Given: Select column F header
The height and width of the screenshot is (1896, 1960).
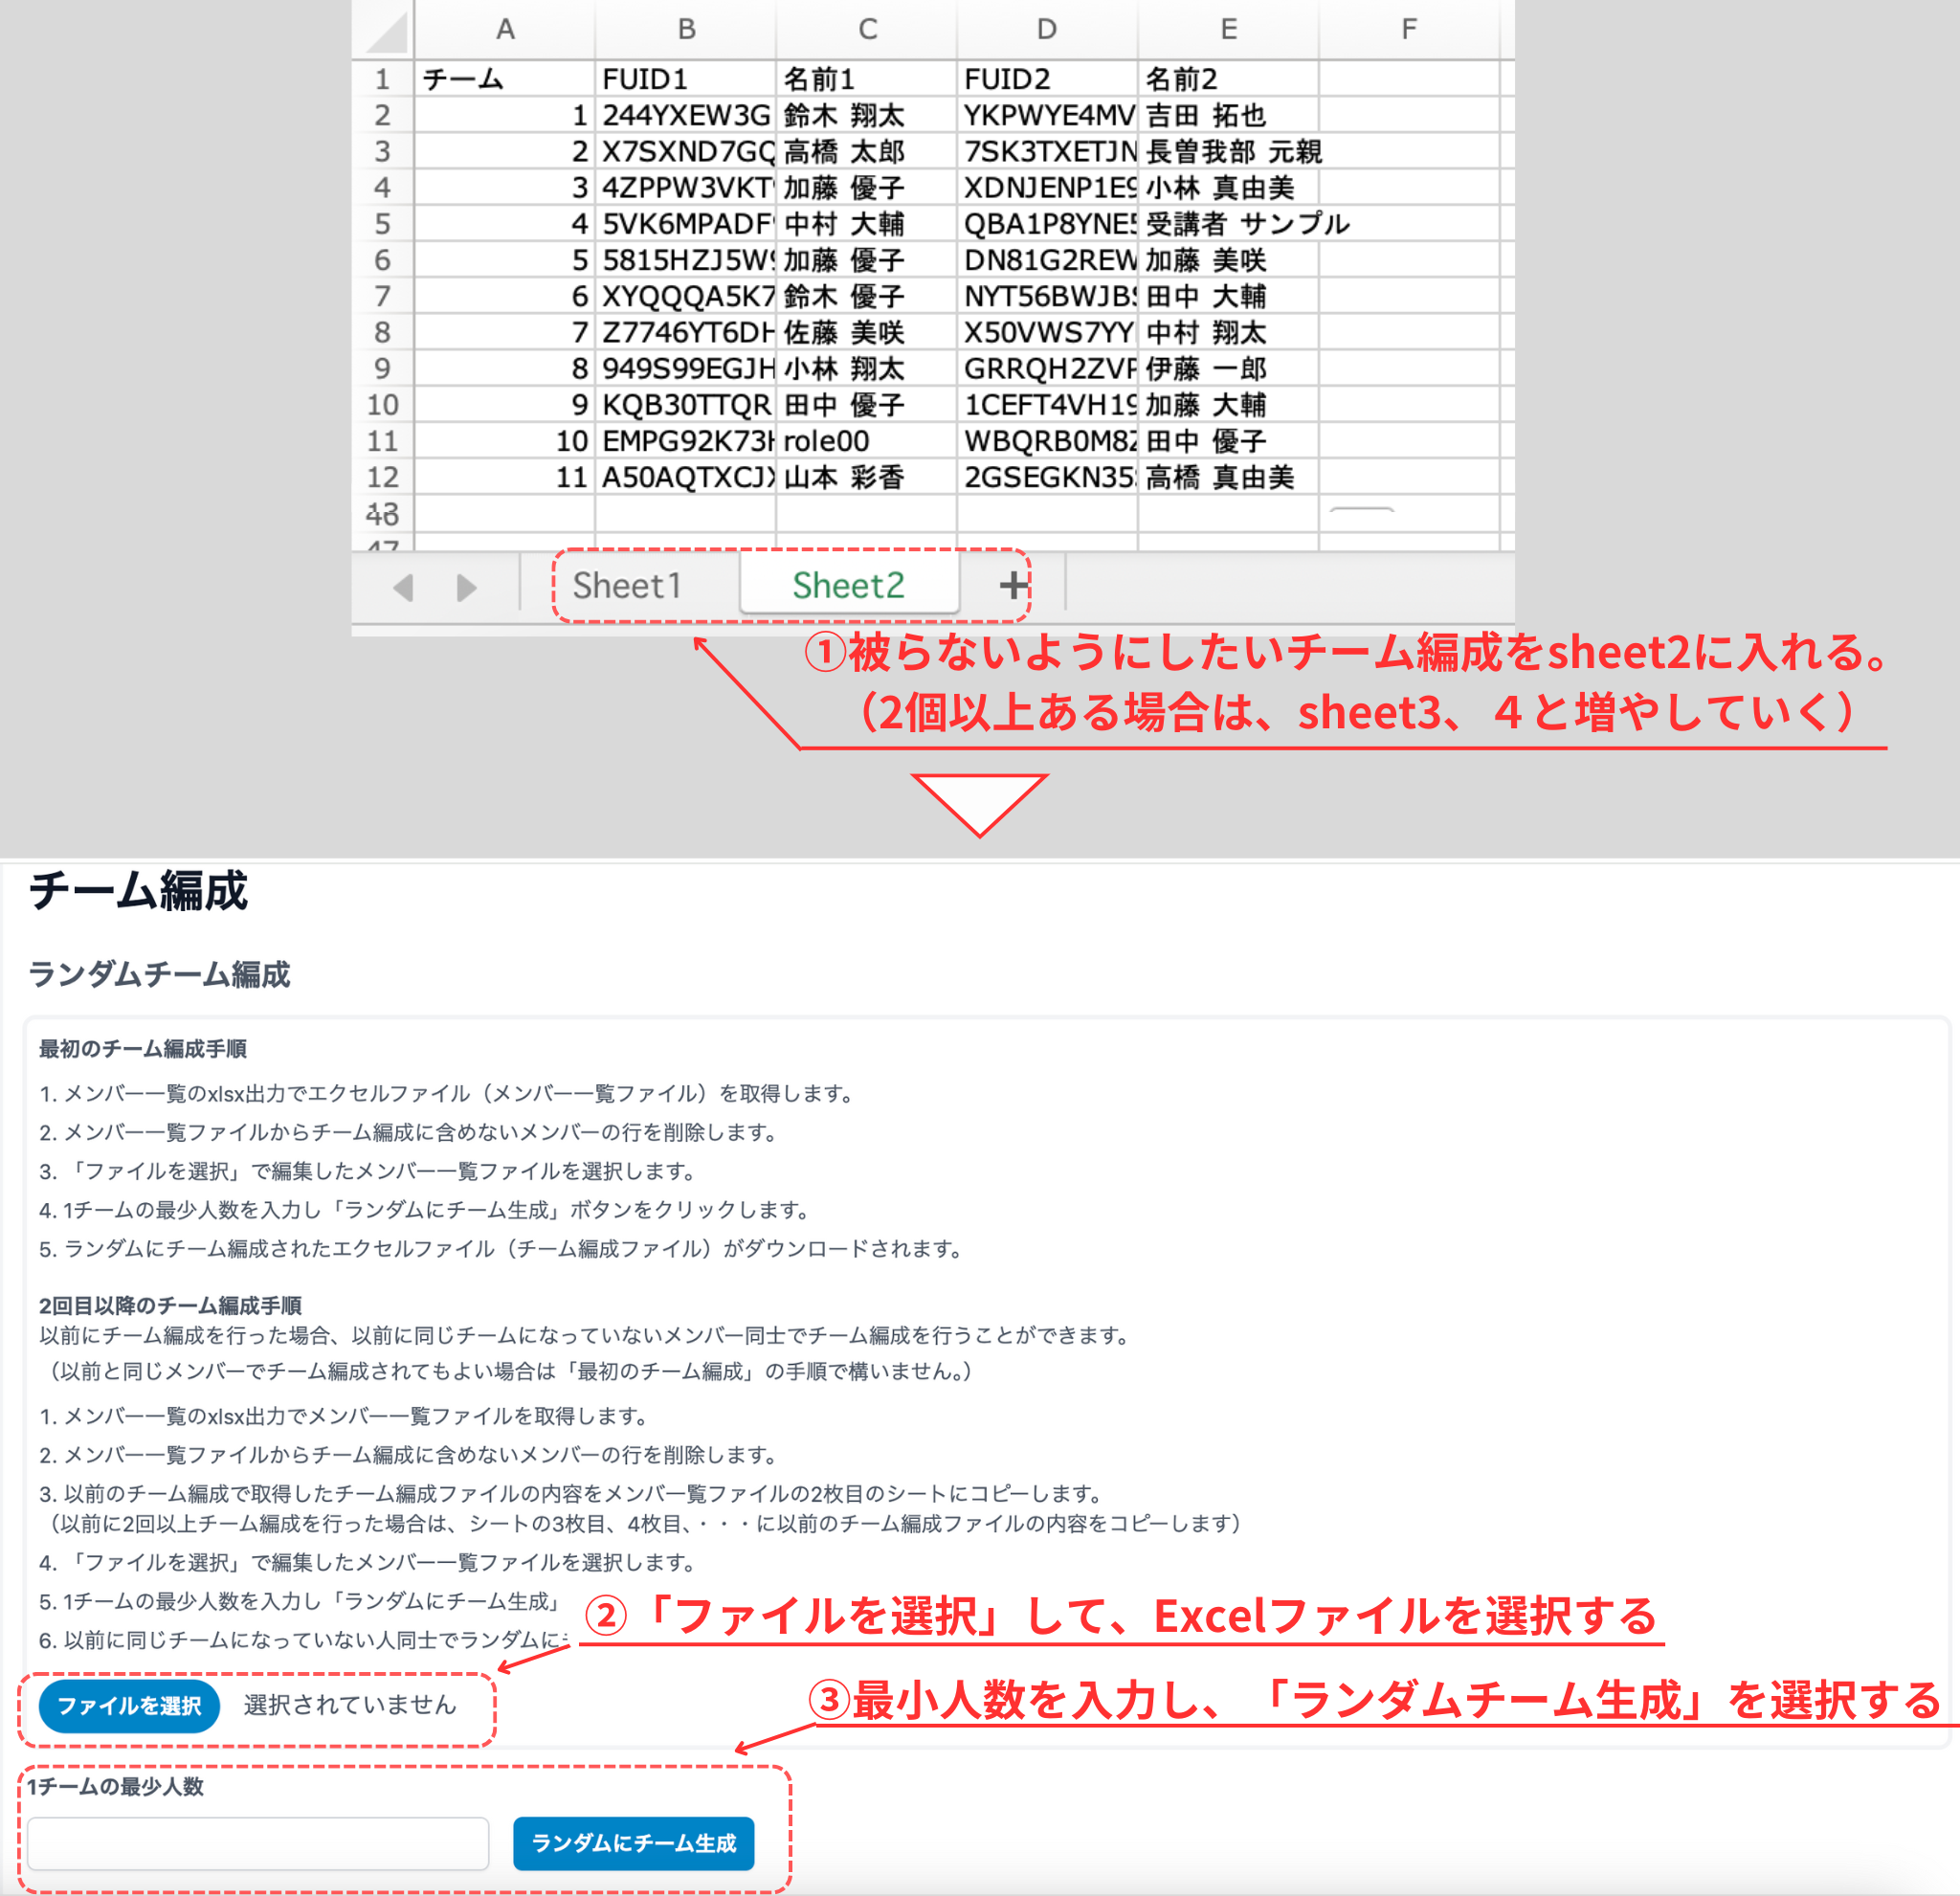Looking at the screenshot, I should [1408, 29].
